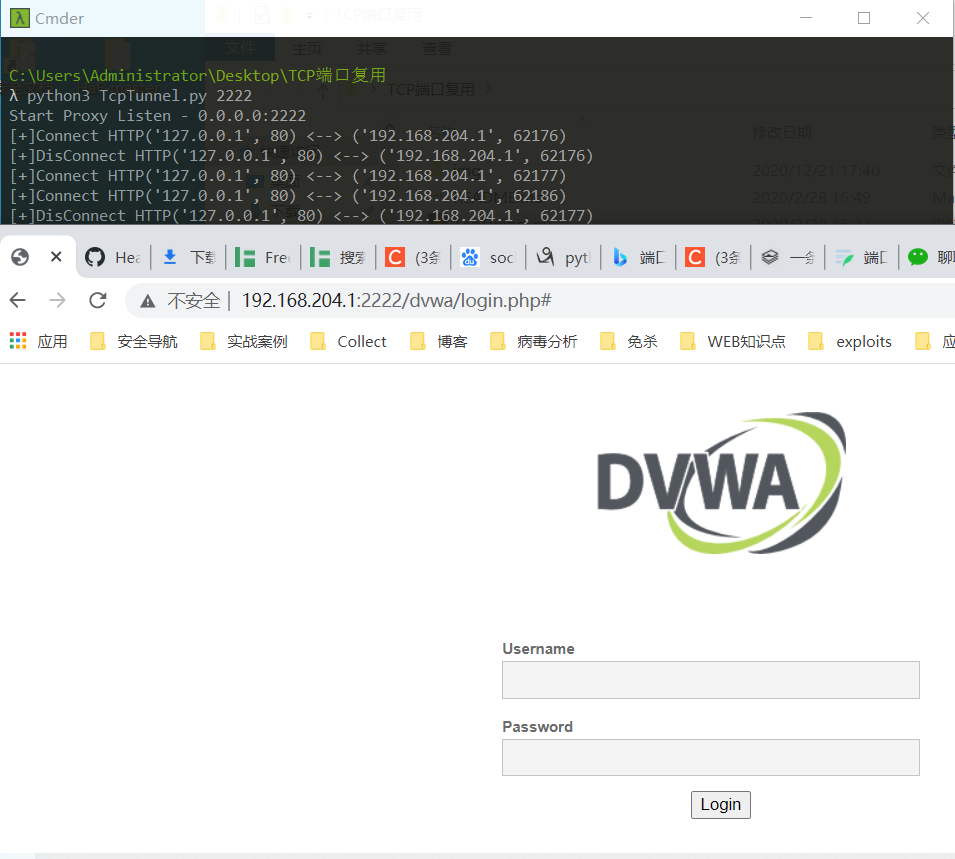Switch to the feather-icon '端口' tab

pyautogui.click(x=862, y=258)
